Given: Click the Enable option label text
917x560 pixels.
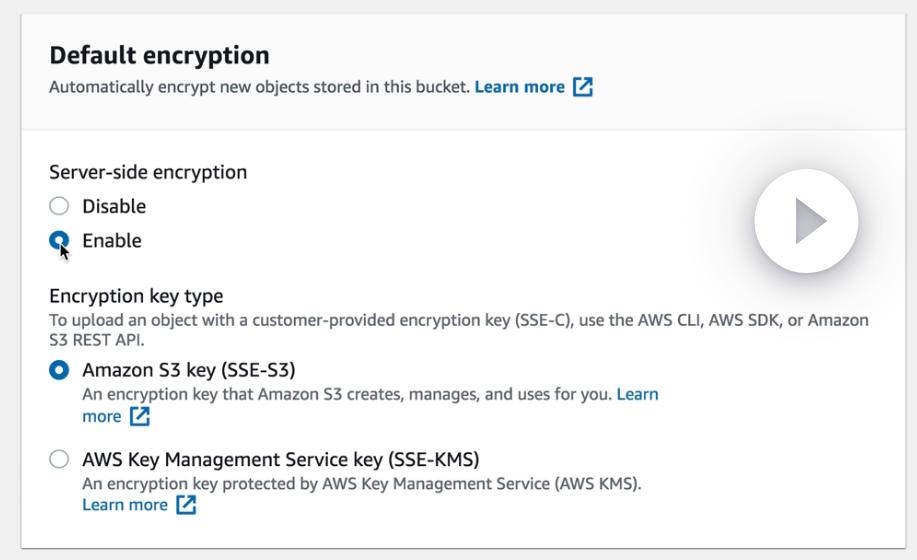Looking at the screenshot, I should click(112, 241).
